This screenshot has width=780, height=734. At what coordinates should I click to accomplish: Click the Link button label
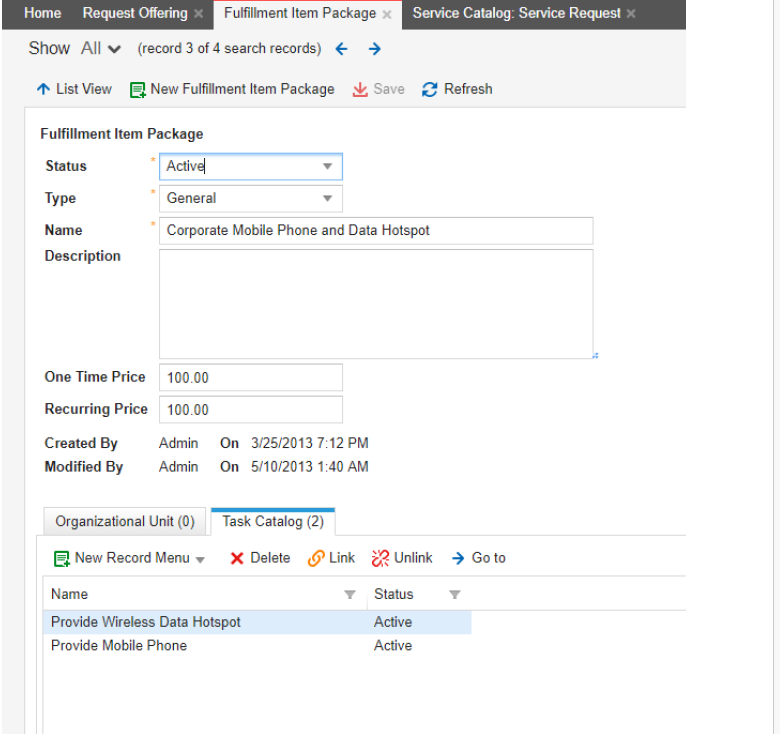pos(342,558)
